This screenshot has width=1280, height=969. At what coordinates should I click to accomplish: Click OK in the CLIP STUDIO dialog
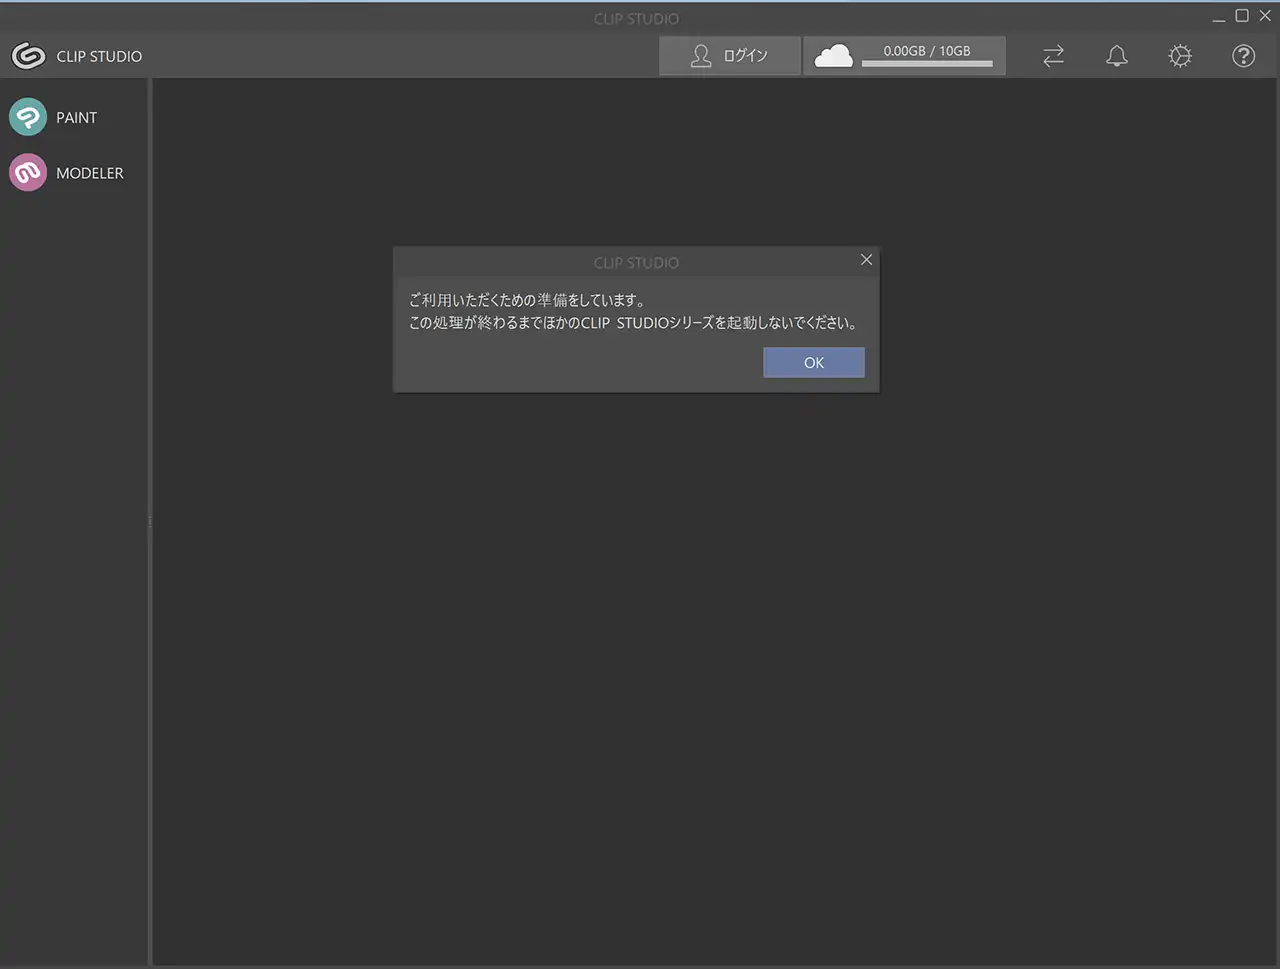tap(814, 363)
